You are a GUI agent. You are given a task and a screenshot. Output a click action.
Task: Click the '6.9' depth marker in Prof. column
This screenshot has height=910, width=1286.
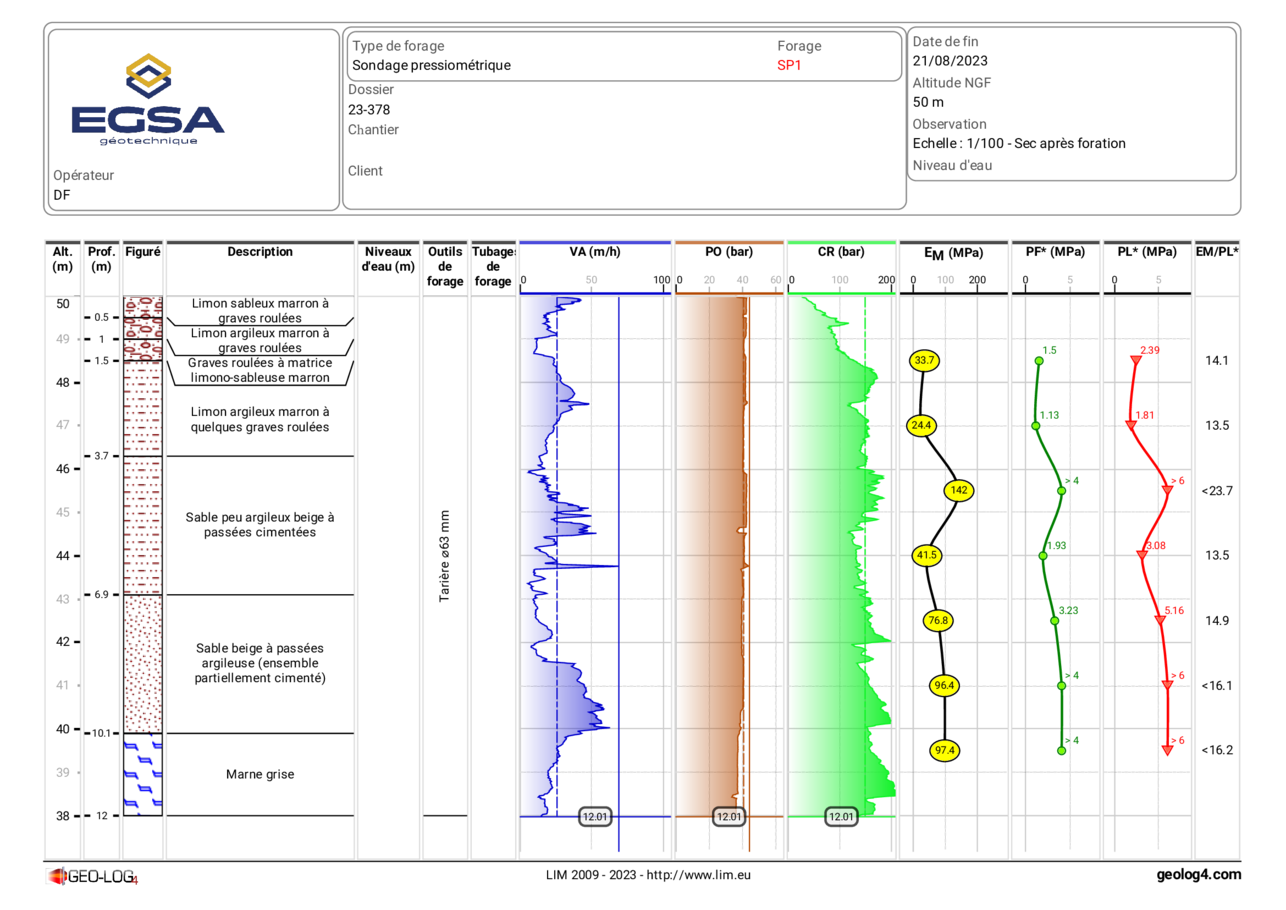coord(102,595)
